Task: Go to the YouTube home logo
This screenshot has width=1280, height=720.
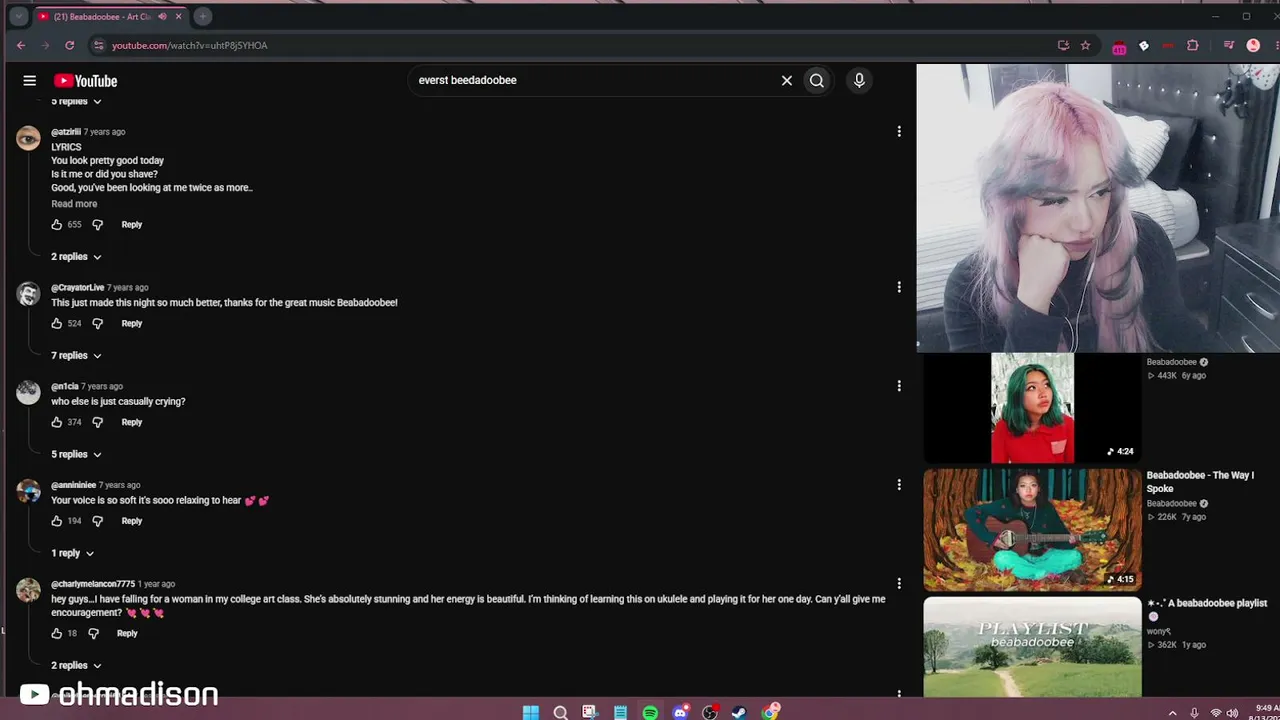Action: click(x=86, y=81)
